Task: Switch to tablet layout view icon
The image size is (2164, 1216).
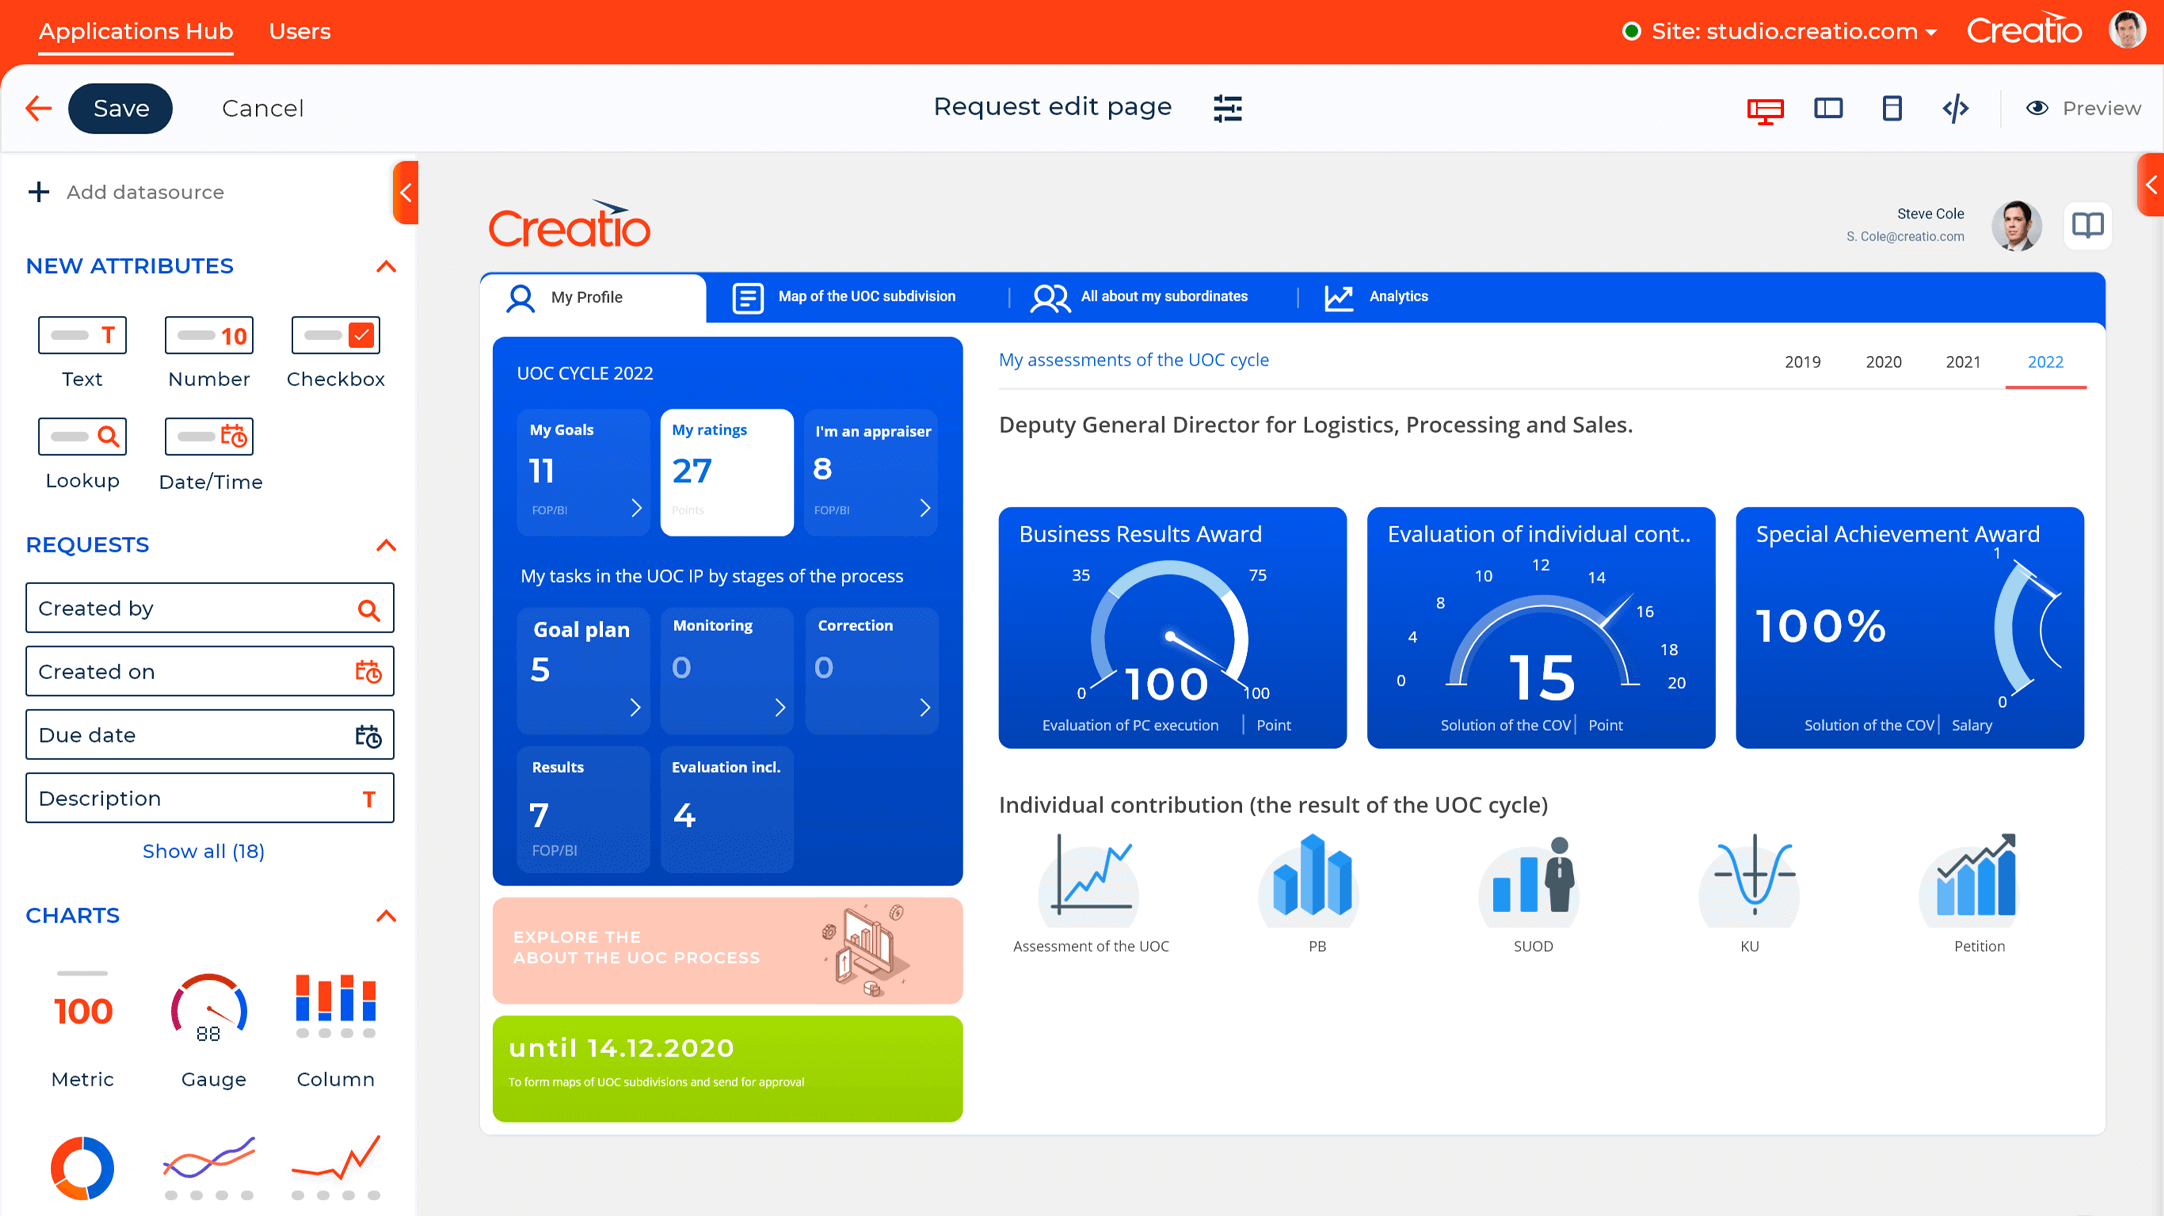Action: (x=1829, y=108)
